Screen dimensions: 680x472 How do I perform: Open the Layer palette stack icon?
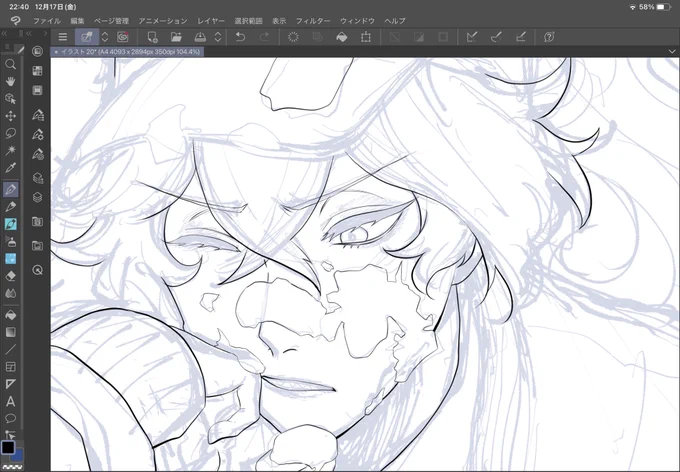[x=37, y=197]
